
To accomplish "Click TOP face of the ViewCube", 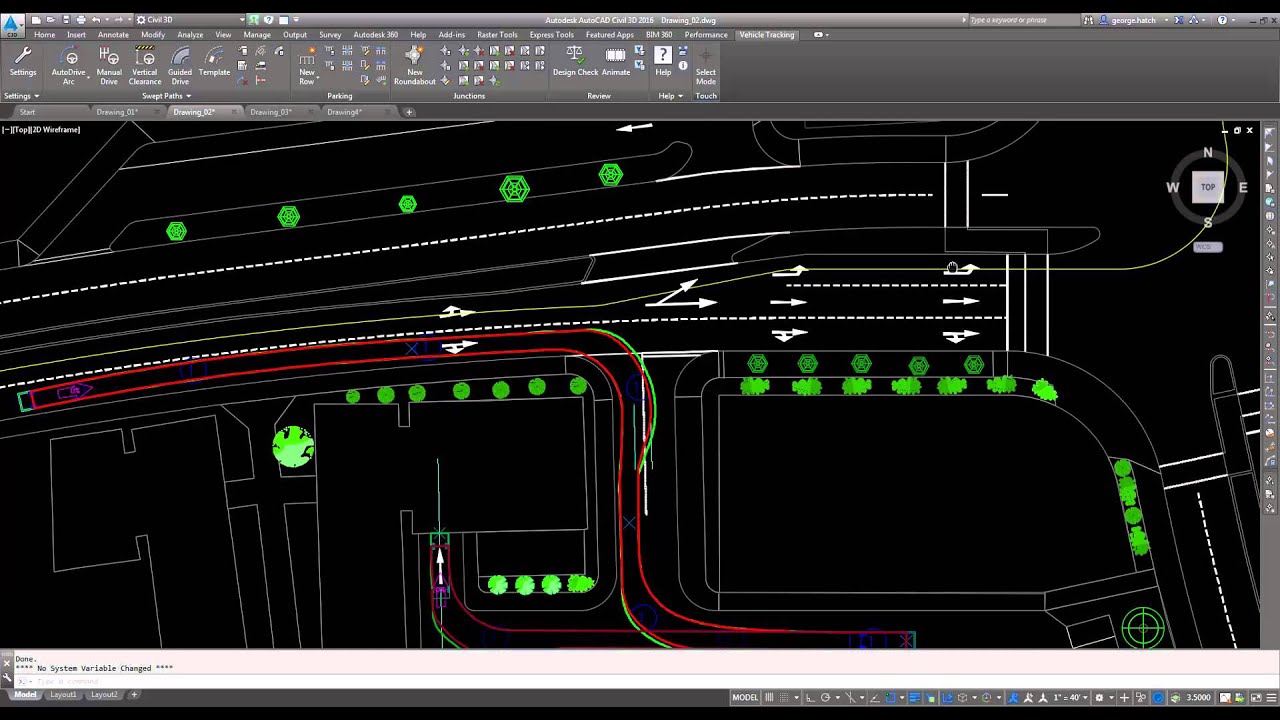I will coord(1208,187).
